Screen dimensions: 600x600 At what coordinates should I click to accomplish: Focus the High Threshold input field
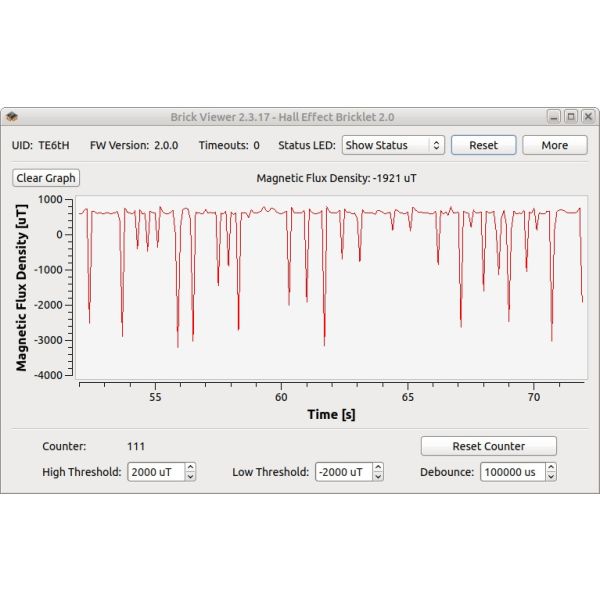[157, 472]
